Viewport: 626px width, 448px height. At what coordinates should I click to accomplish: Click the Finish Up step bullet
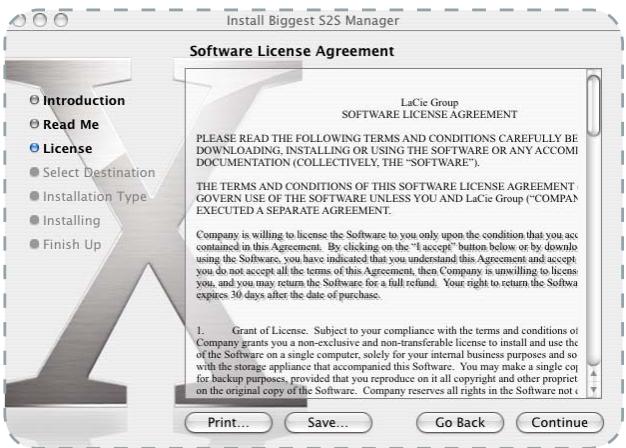[34, 244]
